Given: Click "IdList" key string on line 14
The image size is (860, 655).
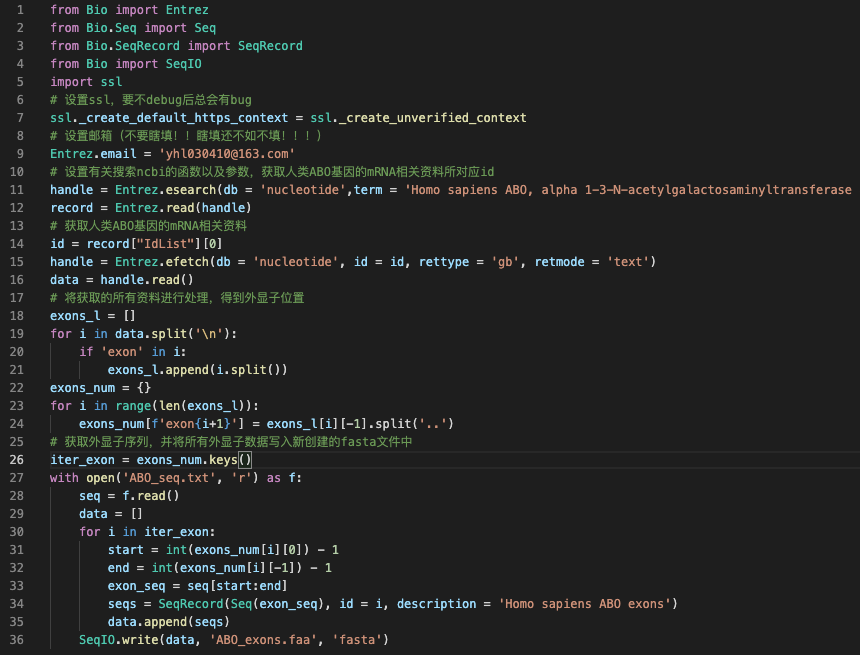Looking at the screenshot, I should tap(165, 244).
